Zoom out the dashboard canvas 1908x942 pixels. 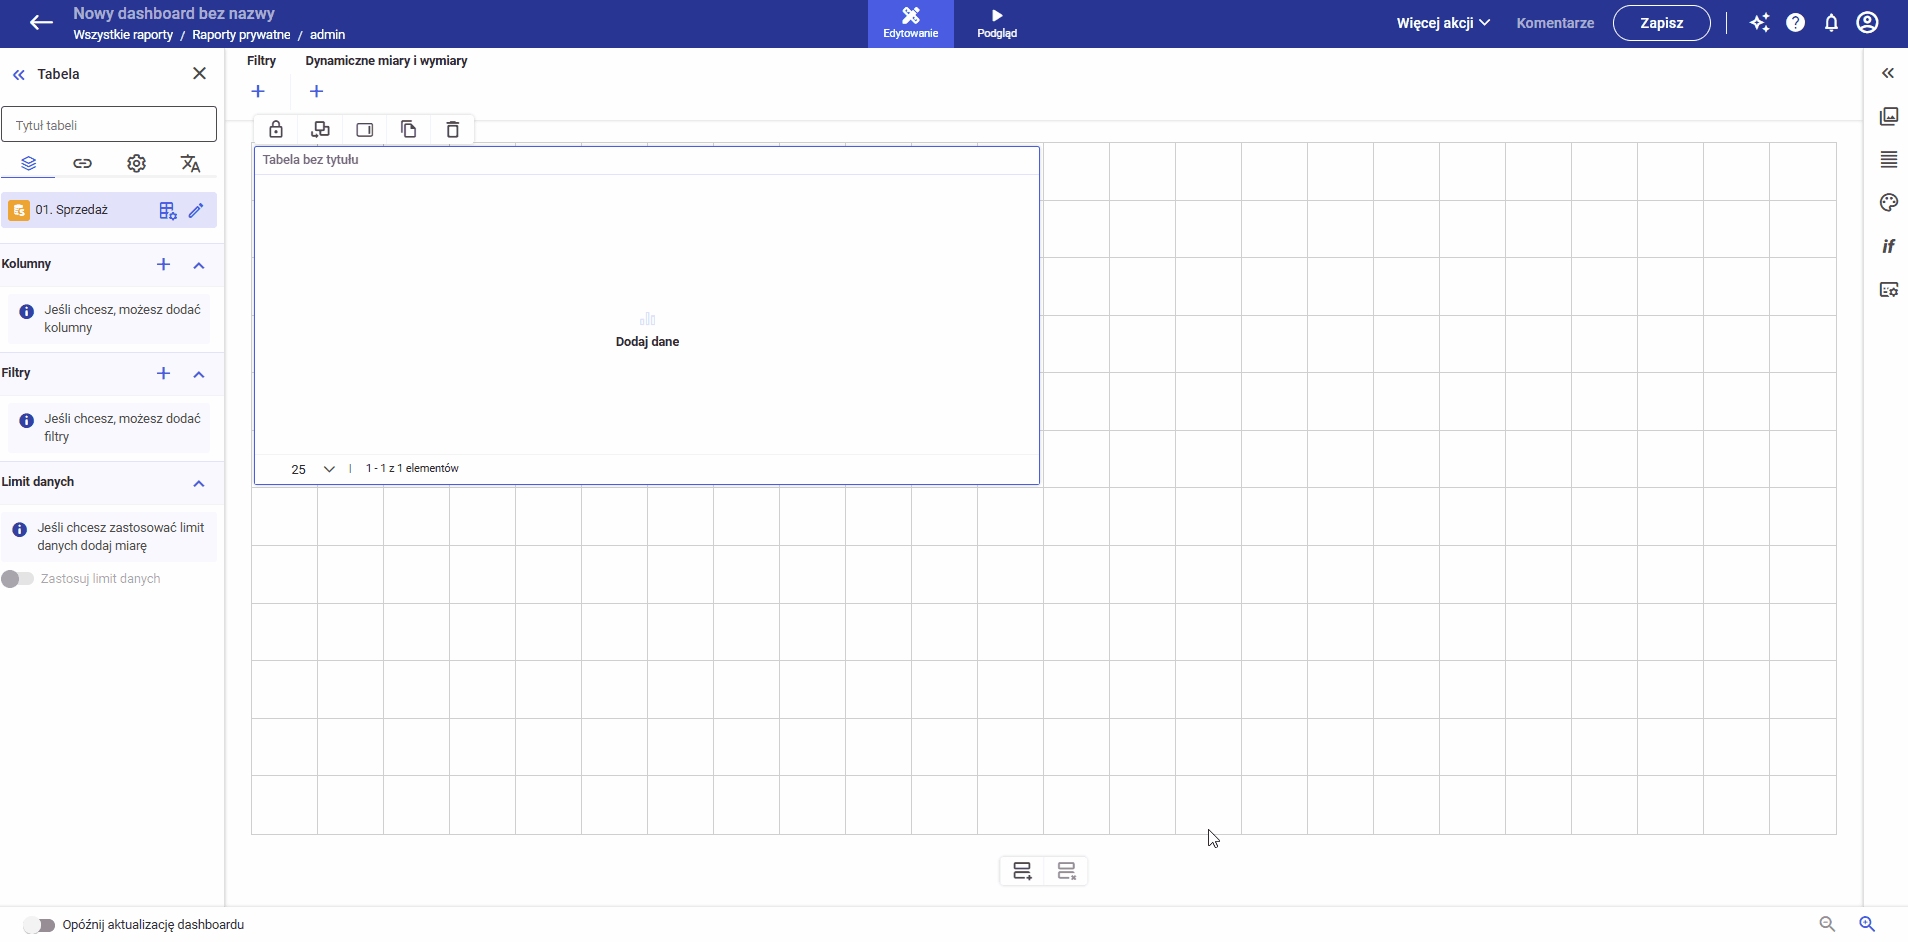coord(1827,925)
